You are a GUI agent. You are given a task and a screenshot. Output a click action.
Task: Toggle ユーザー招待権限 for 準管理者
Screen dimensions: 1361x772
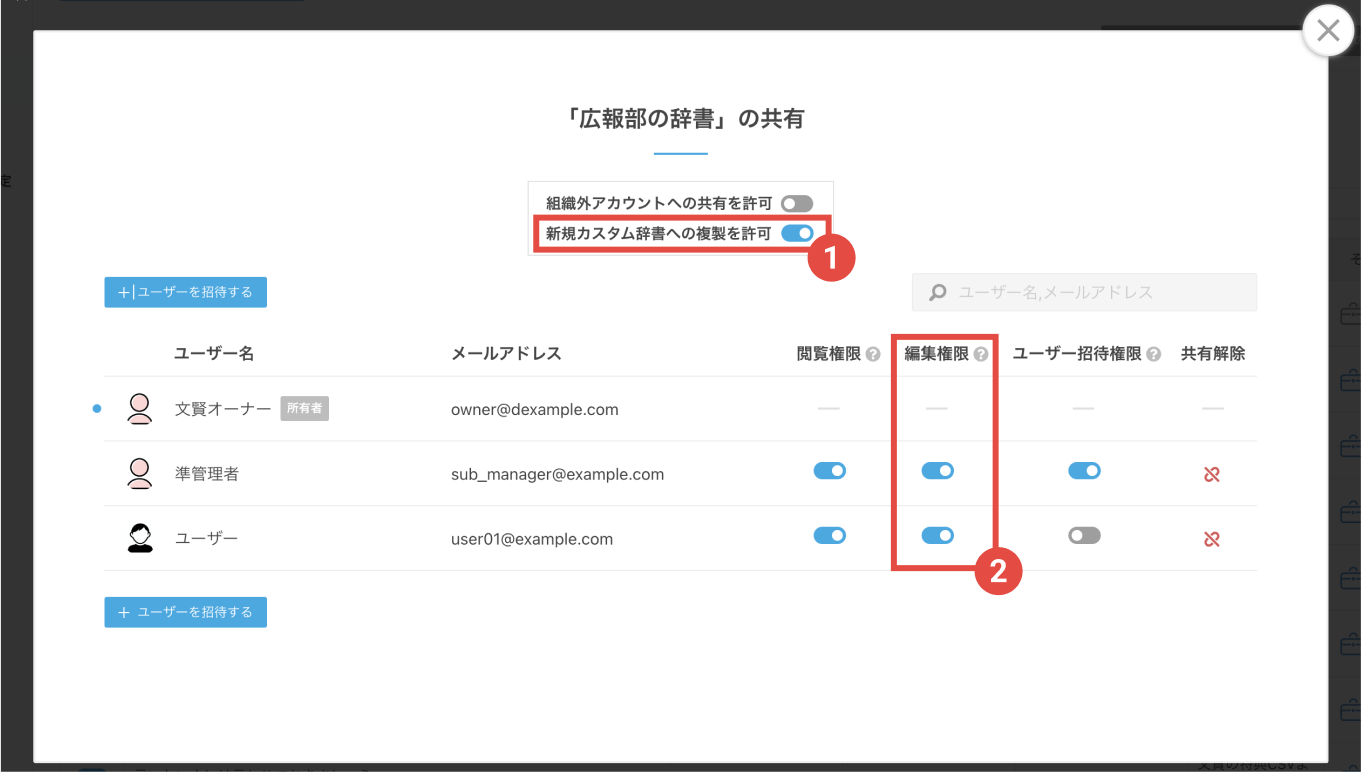(x=1084, y=471)
